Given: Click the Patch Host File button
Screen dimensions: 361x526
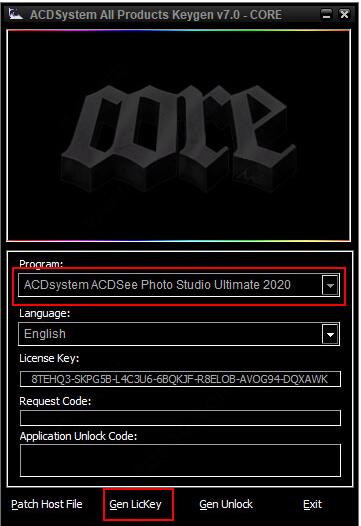Looking at the screenshot, I should pyautogui.click(x=47, y=504).
